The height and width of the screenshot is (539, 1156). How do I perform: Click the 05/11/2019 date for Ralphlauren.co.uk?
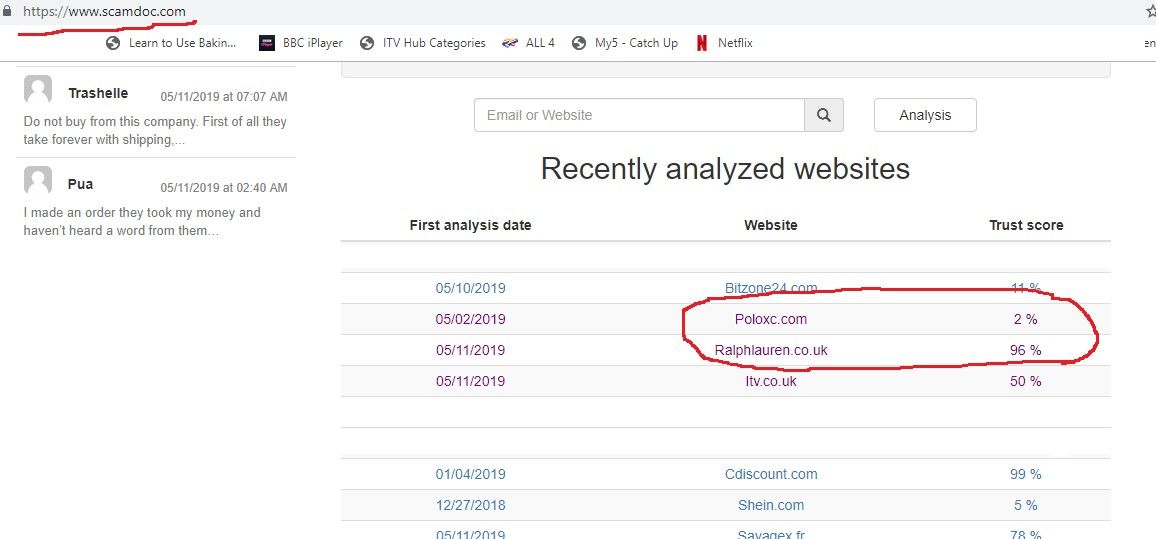click(x=470, y=350)
